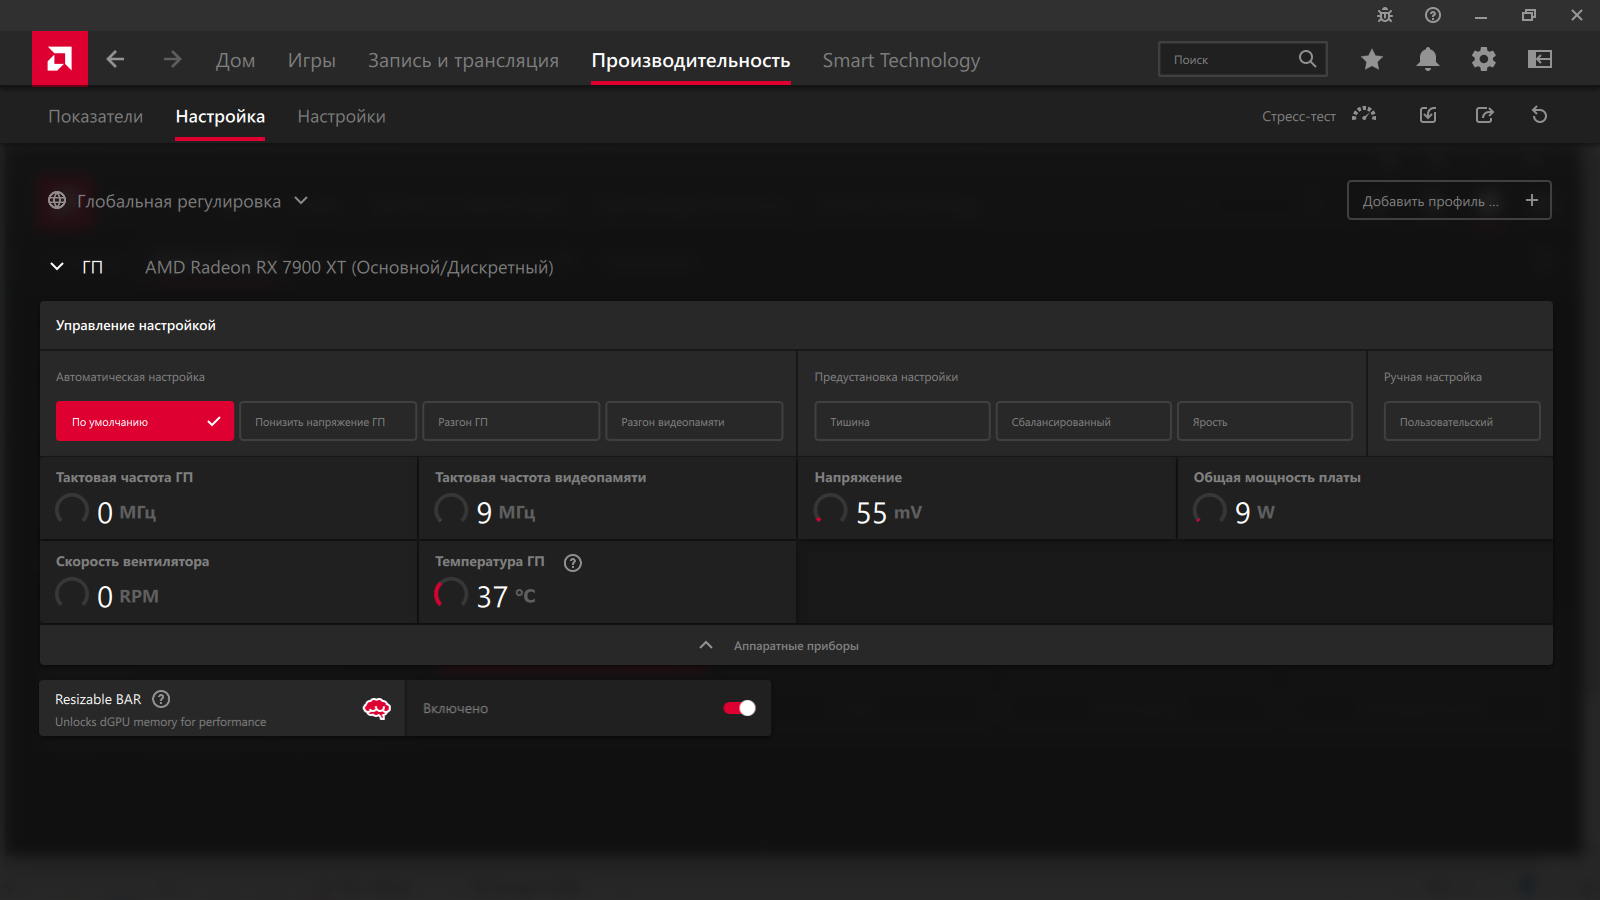Open the Запись и трансляция tab
Image resolution: width=1600 pixels, height=900 pixels.
(x=463, y=60)
